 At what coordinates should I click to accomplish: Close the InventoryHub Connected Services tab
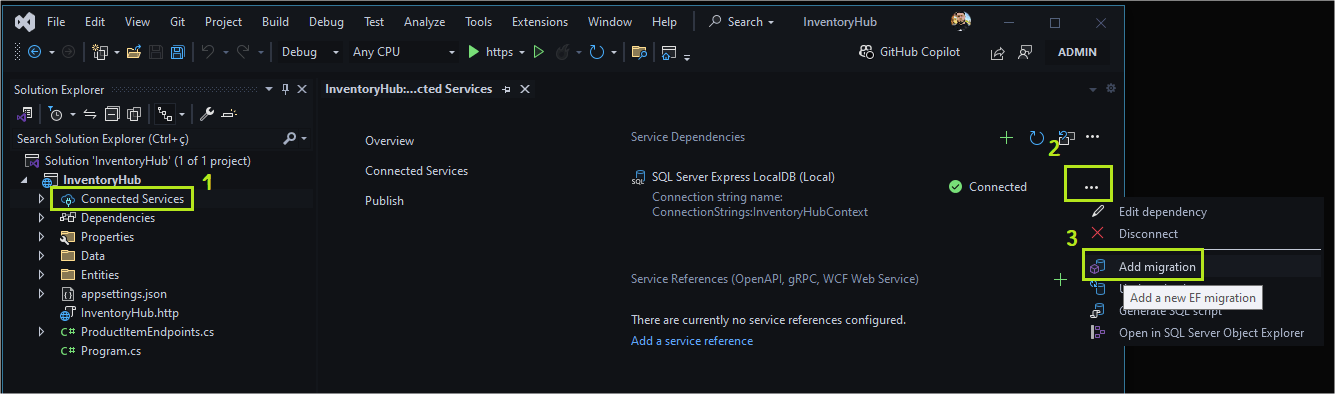click(x=525, y=89)
